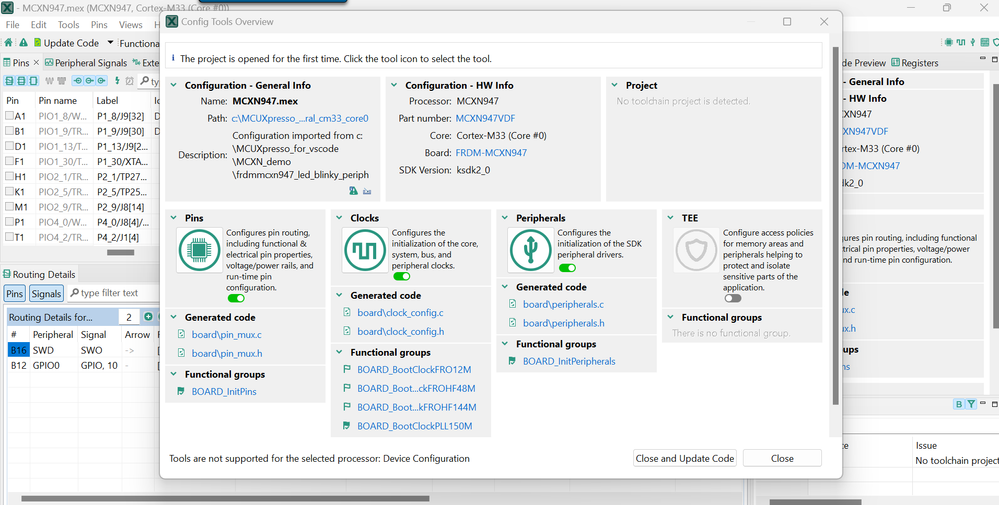Viewport: 999px width, 505px height.
Task: Open the Edit menu
Action: tap(38, 25)
